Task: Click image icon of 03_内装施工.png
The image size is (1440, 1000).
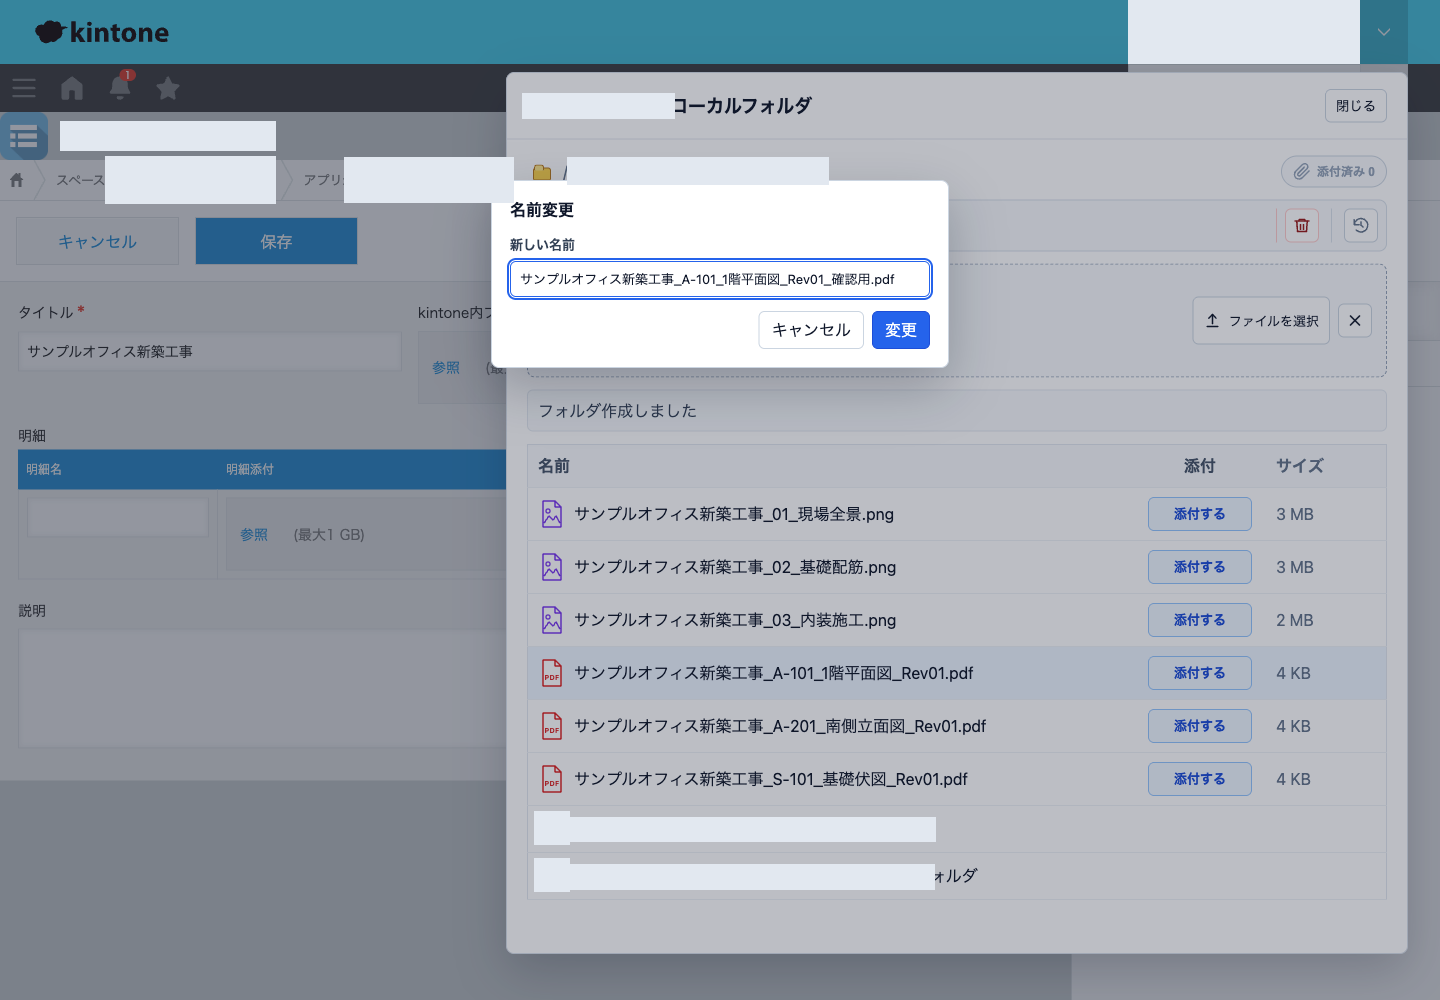Action: click(552, 620)
